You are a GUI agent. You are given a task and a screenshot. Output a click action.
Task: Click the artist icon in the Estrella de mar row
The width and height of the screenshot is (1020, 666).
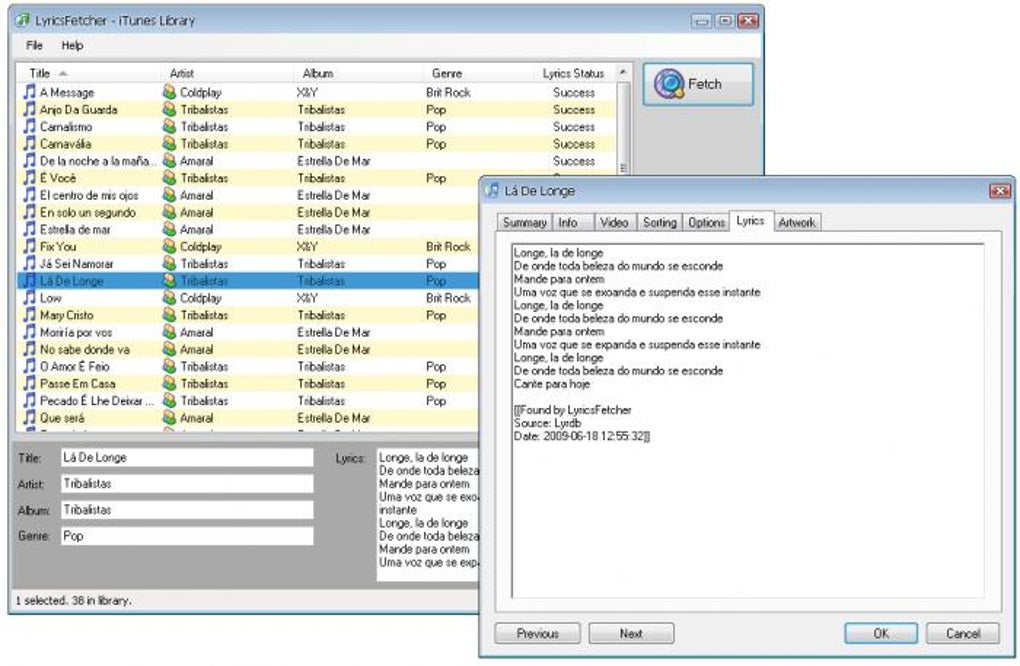point(169,229)
